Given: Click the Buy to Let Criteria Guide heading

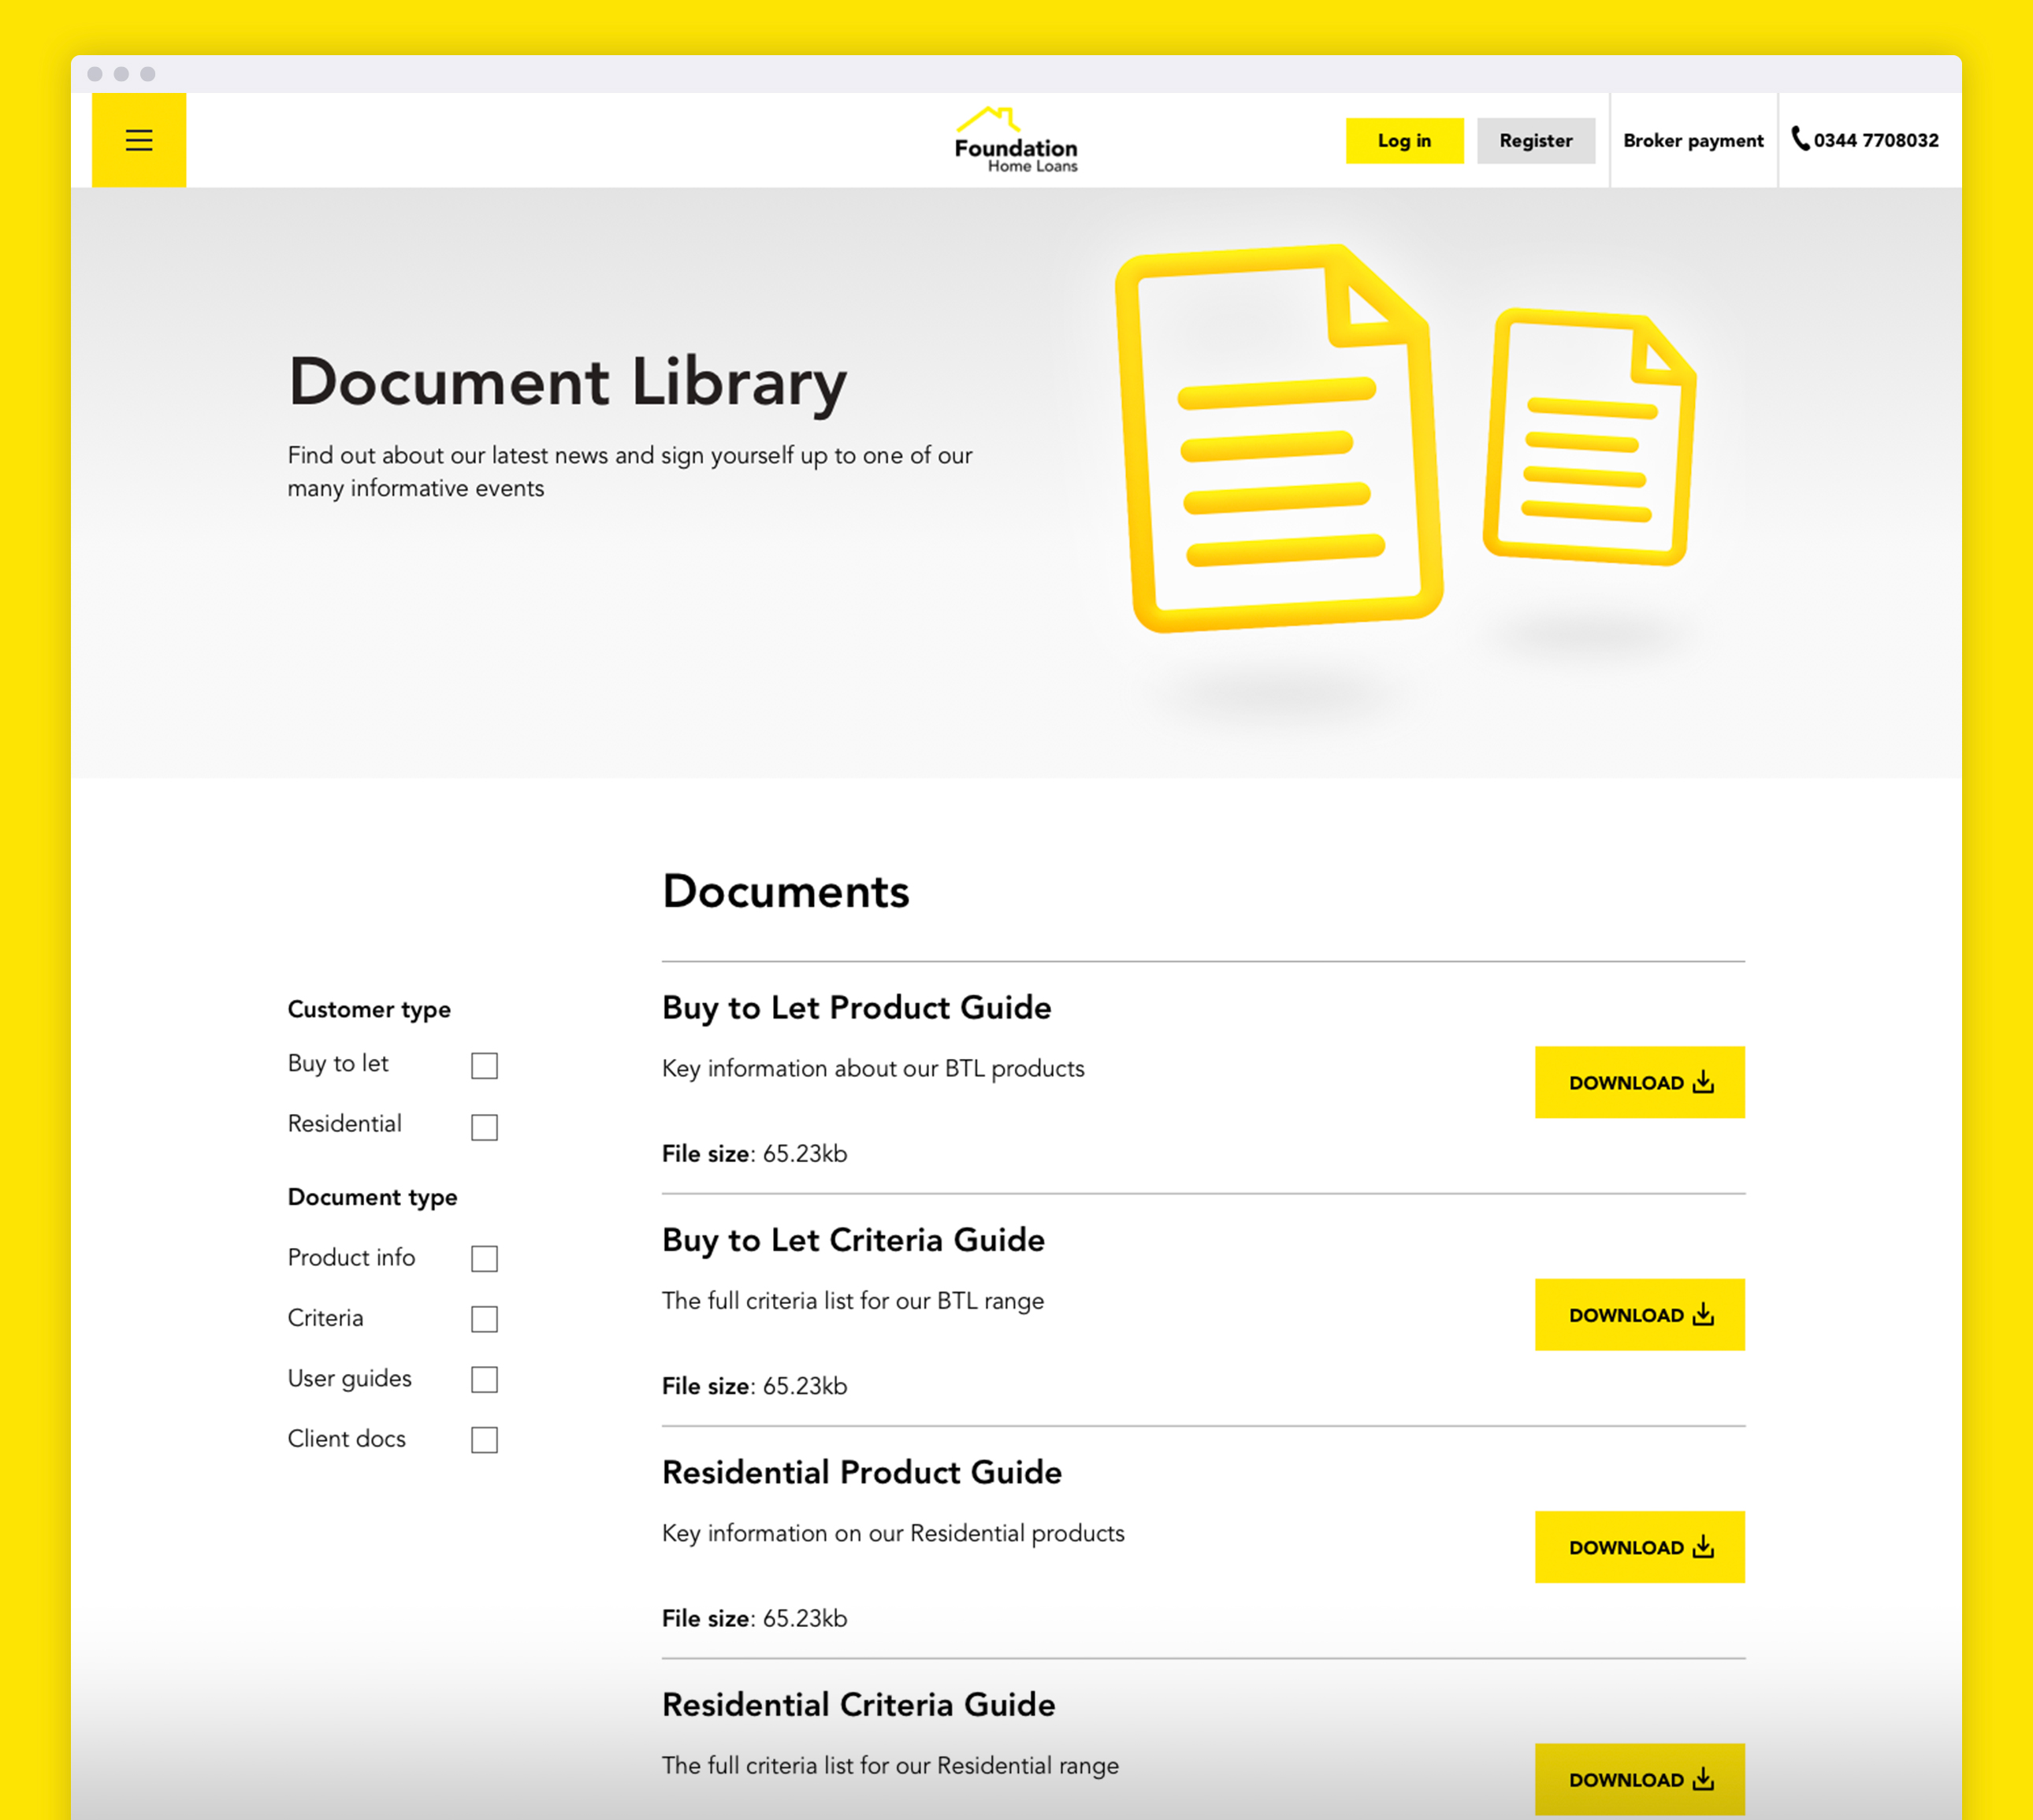Looking at the screenshot, I should point(853,1240).
